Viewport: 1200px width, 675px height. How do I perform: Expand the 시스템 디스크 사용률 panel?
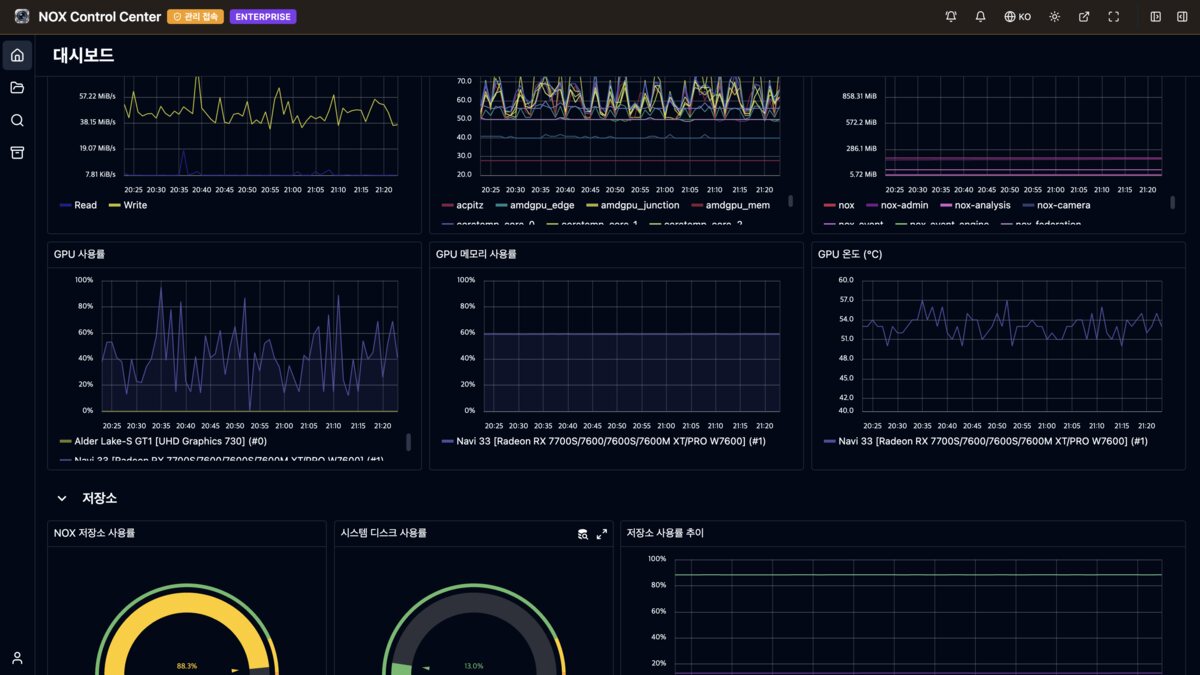(602, 534)
